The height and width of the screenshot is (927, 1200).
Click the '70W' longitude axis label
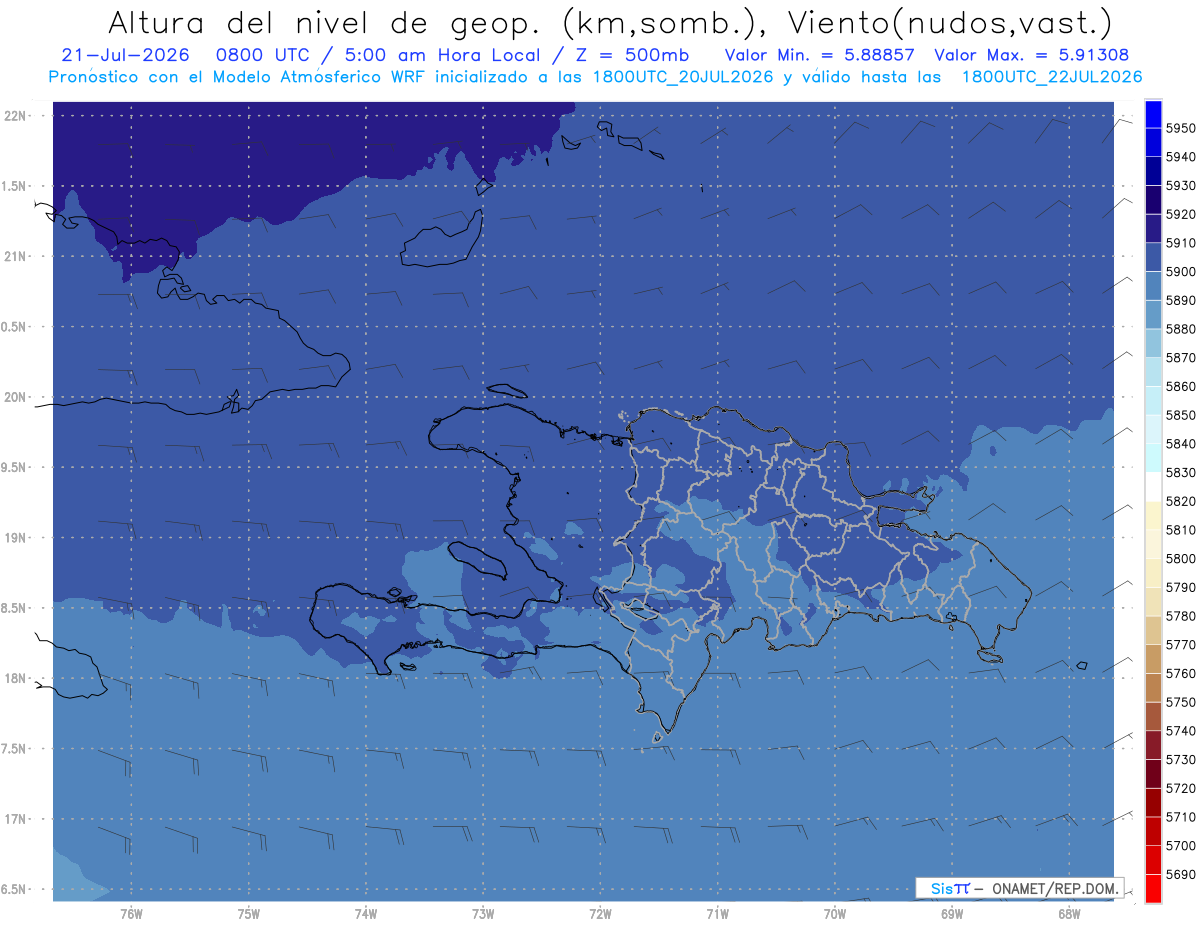pos(834,913)
